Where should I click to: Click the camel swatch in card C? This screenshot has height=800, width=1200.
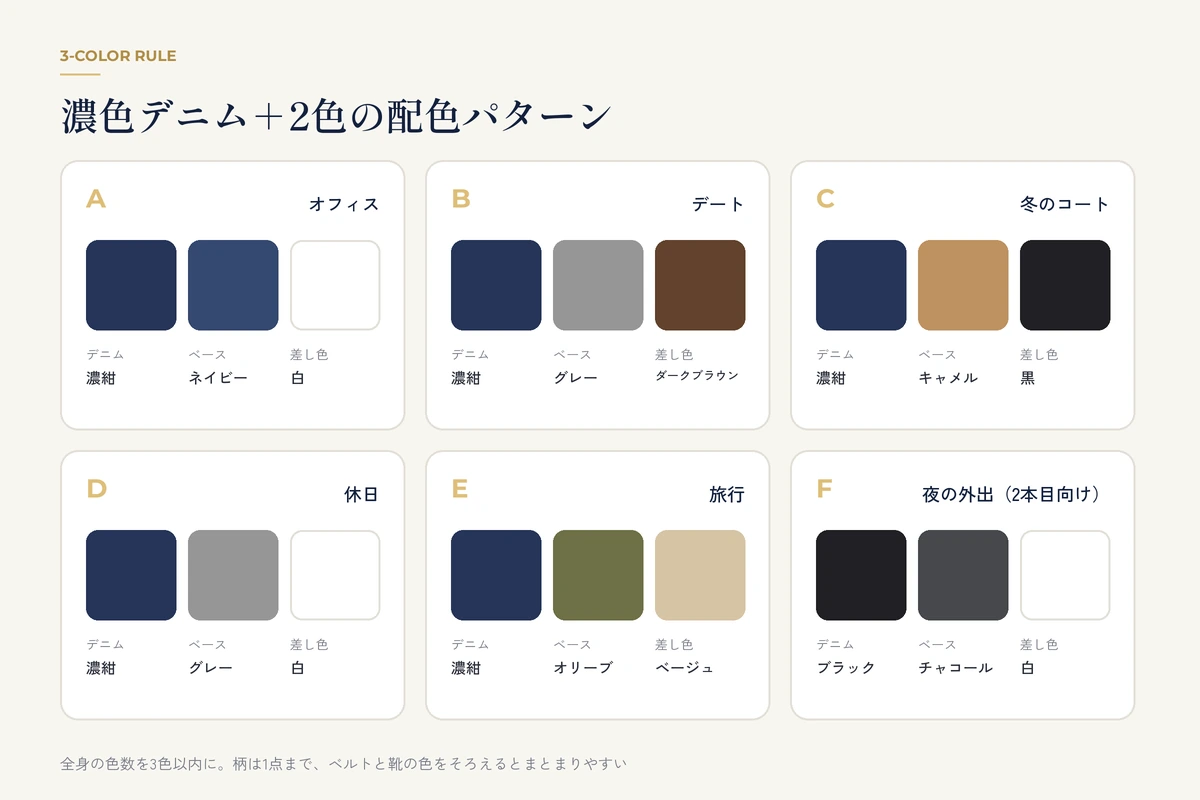(963, 285)
